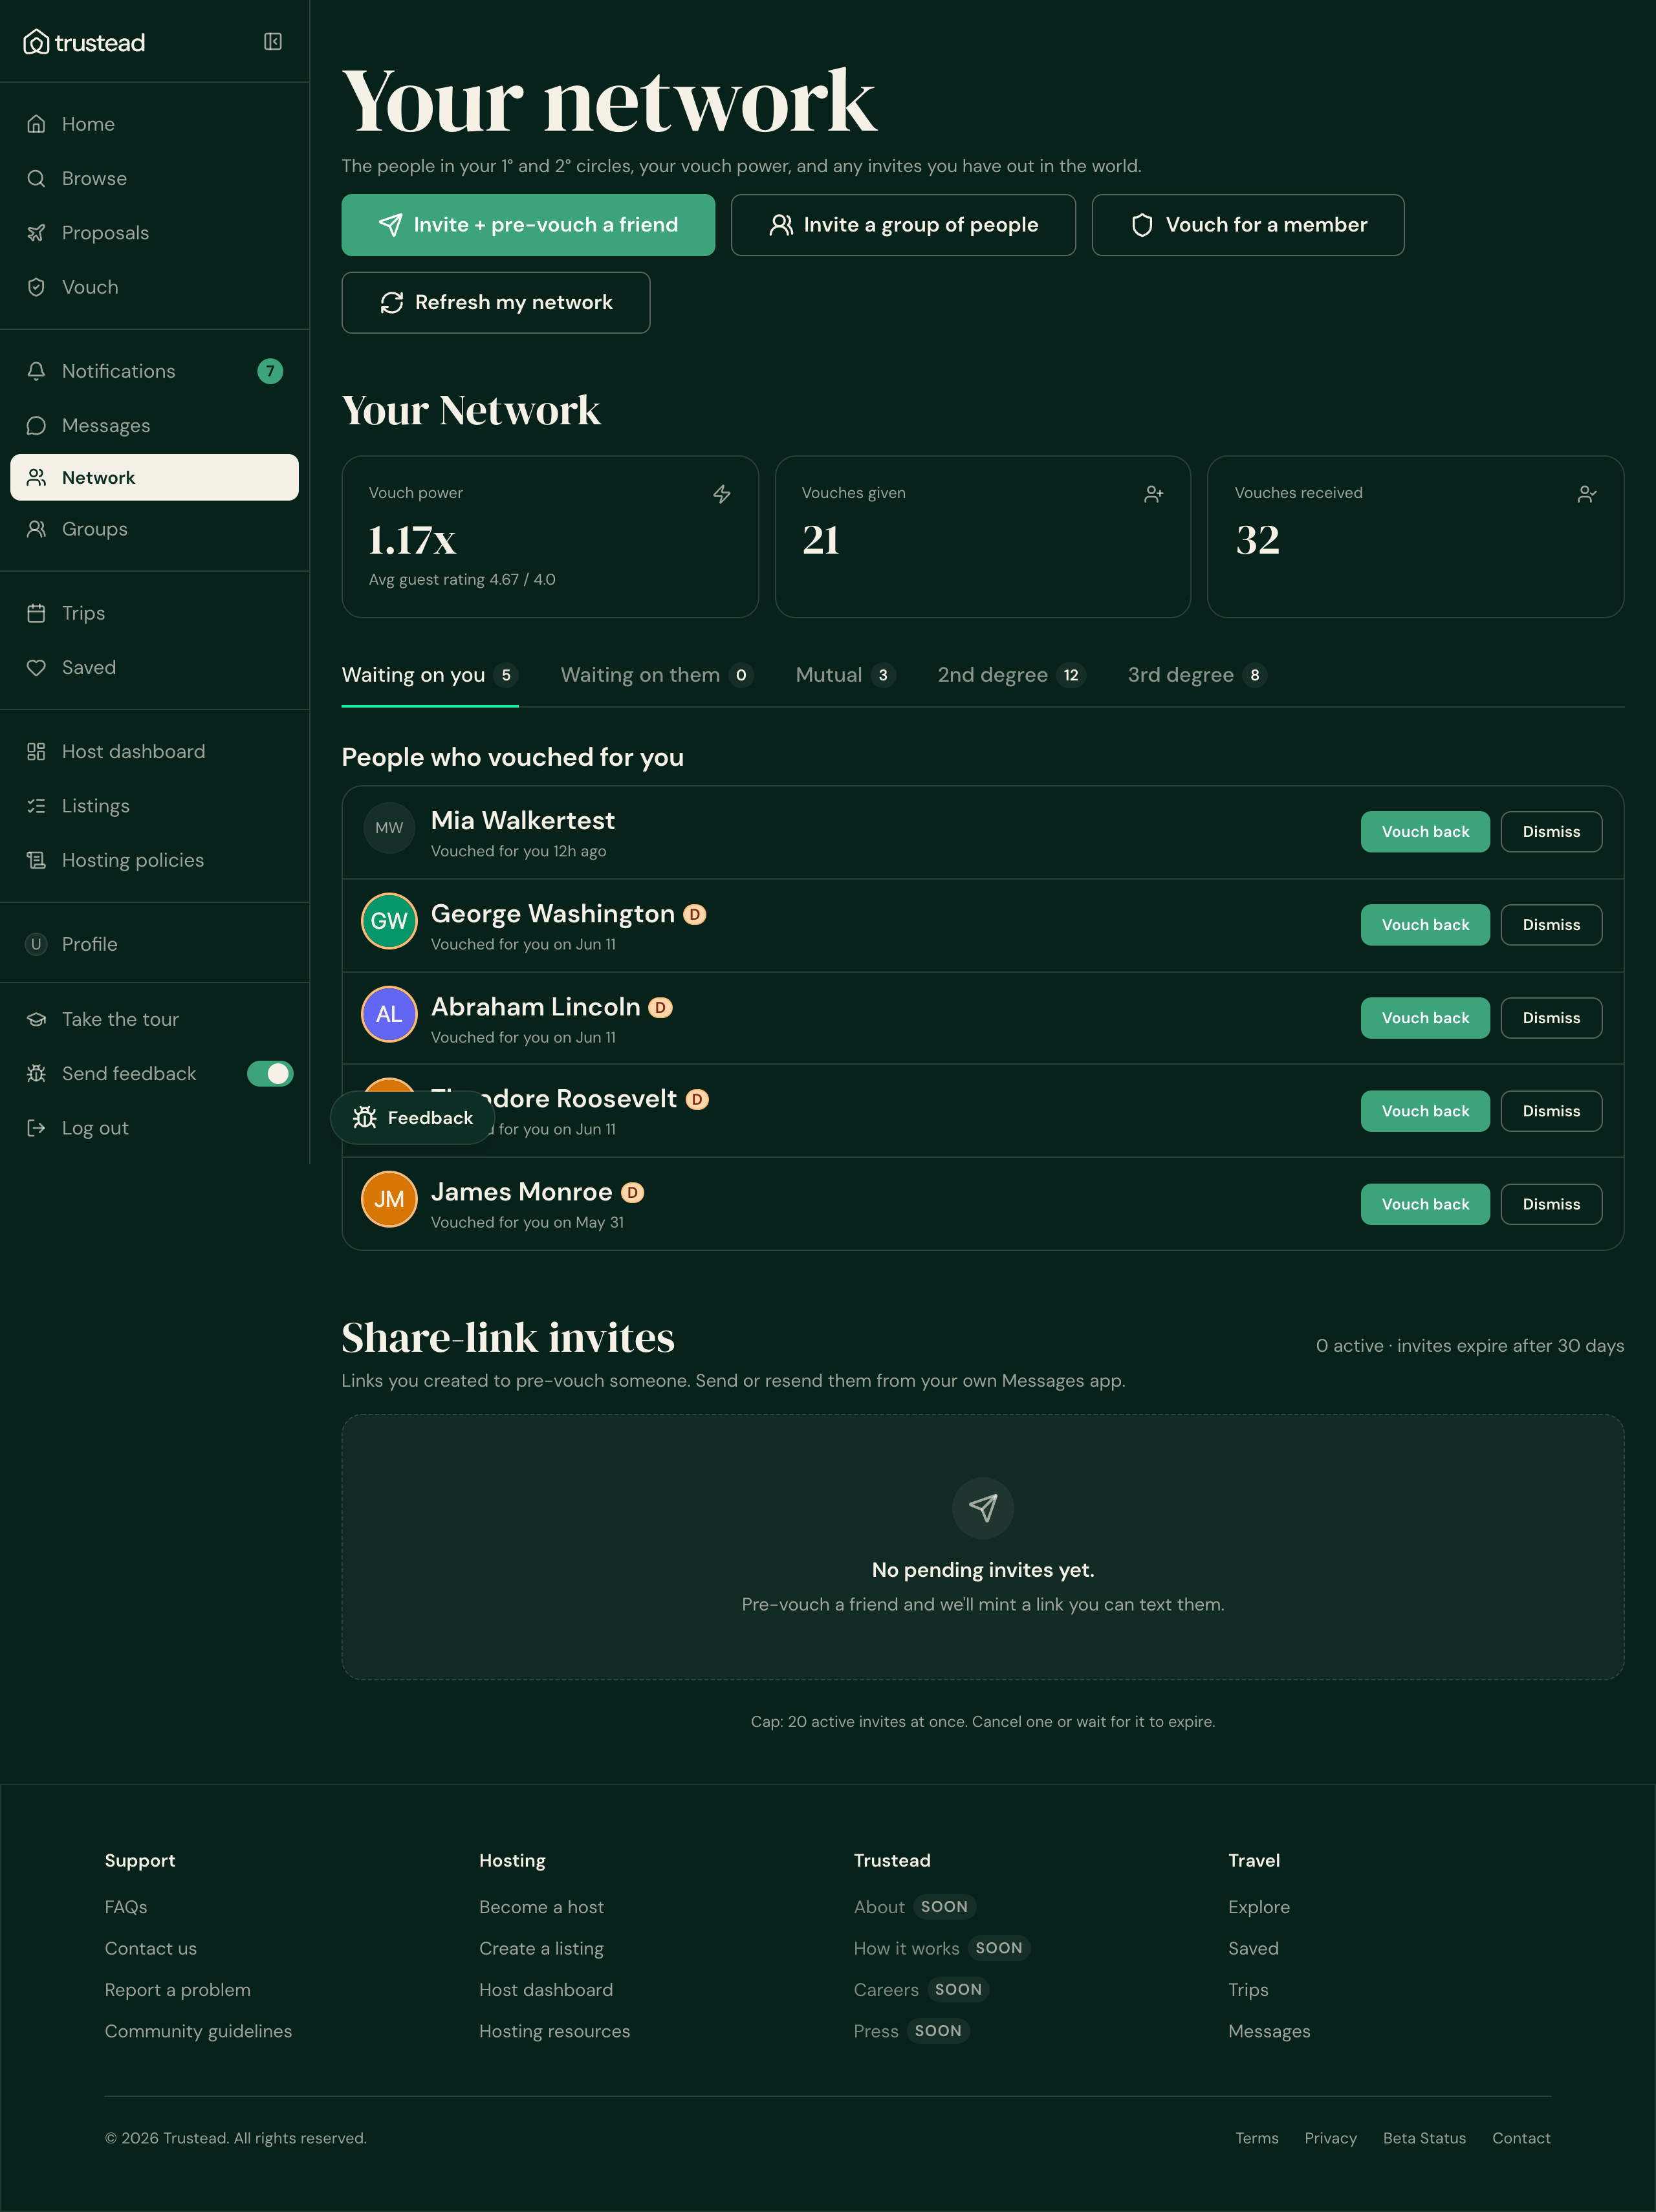Click the Vouch power 1.17x value
The width and height of the screenshot is (1656, 2212).
pyautogui.click(x=412, y=540)
